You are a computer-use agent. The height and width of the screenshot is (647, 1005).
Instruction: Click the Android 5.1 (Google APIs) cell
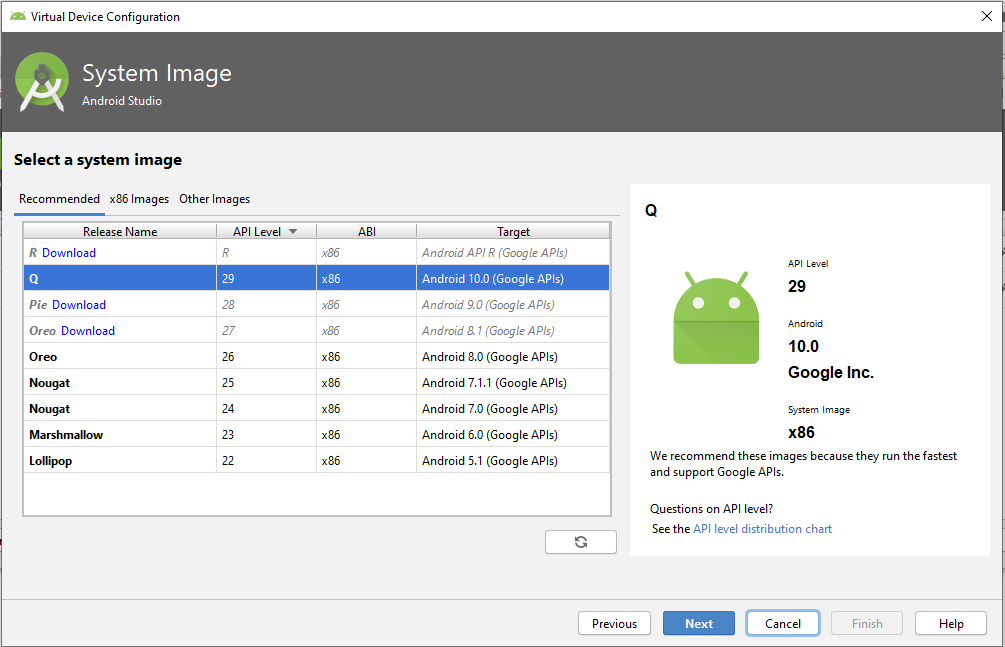[x=513, y=460]
